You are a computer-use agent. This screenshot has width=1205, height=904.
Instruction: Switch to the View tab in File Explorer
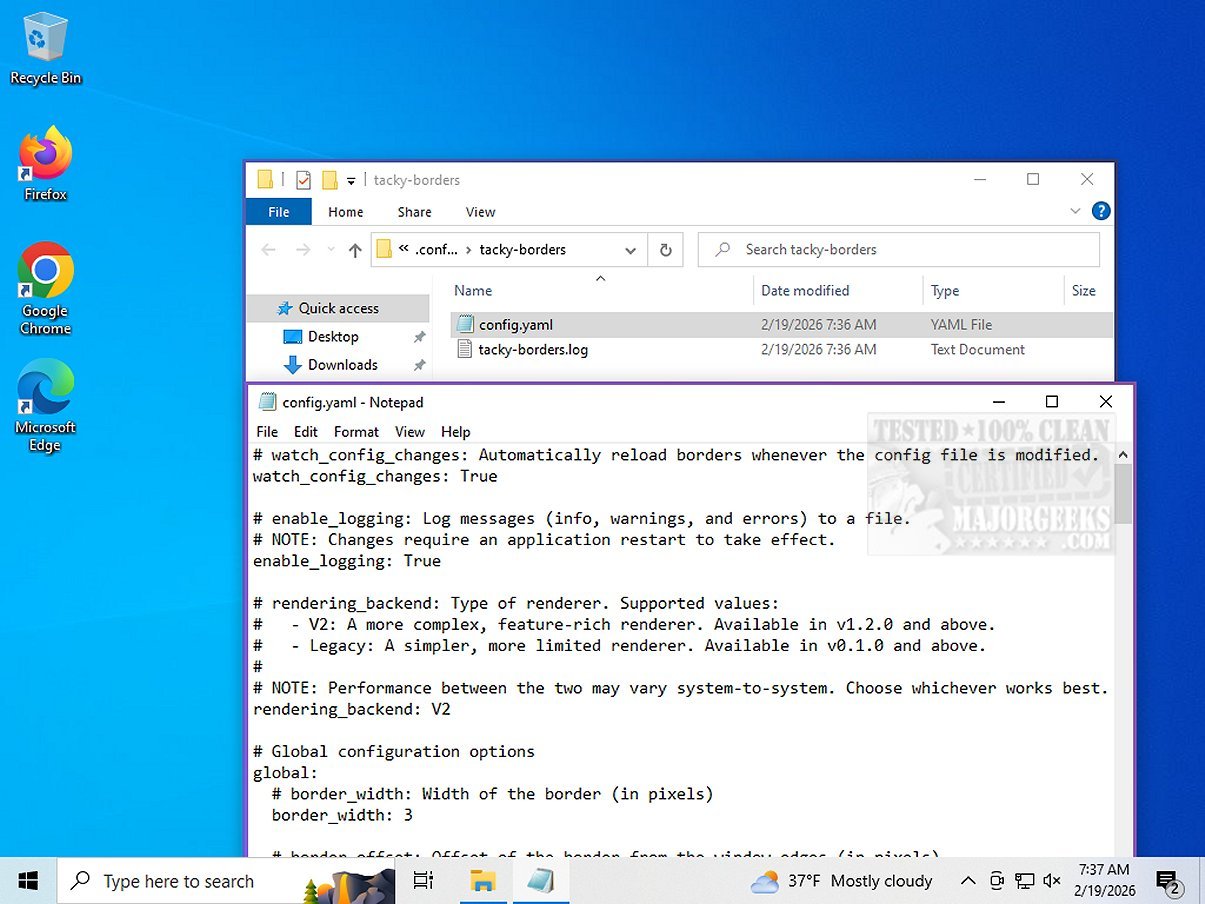(480, 212)
